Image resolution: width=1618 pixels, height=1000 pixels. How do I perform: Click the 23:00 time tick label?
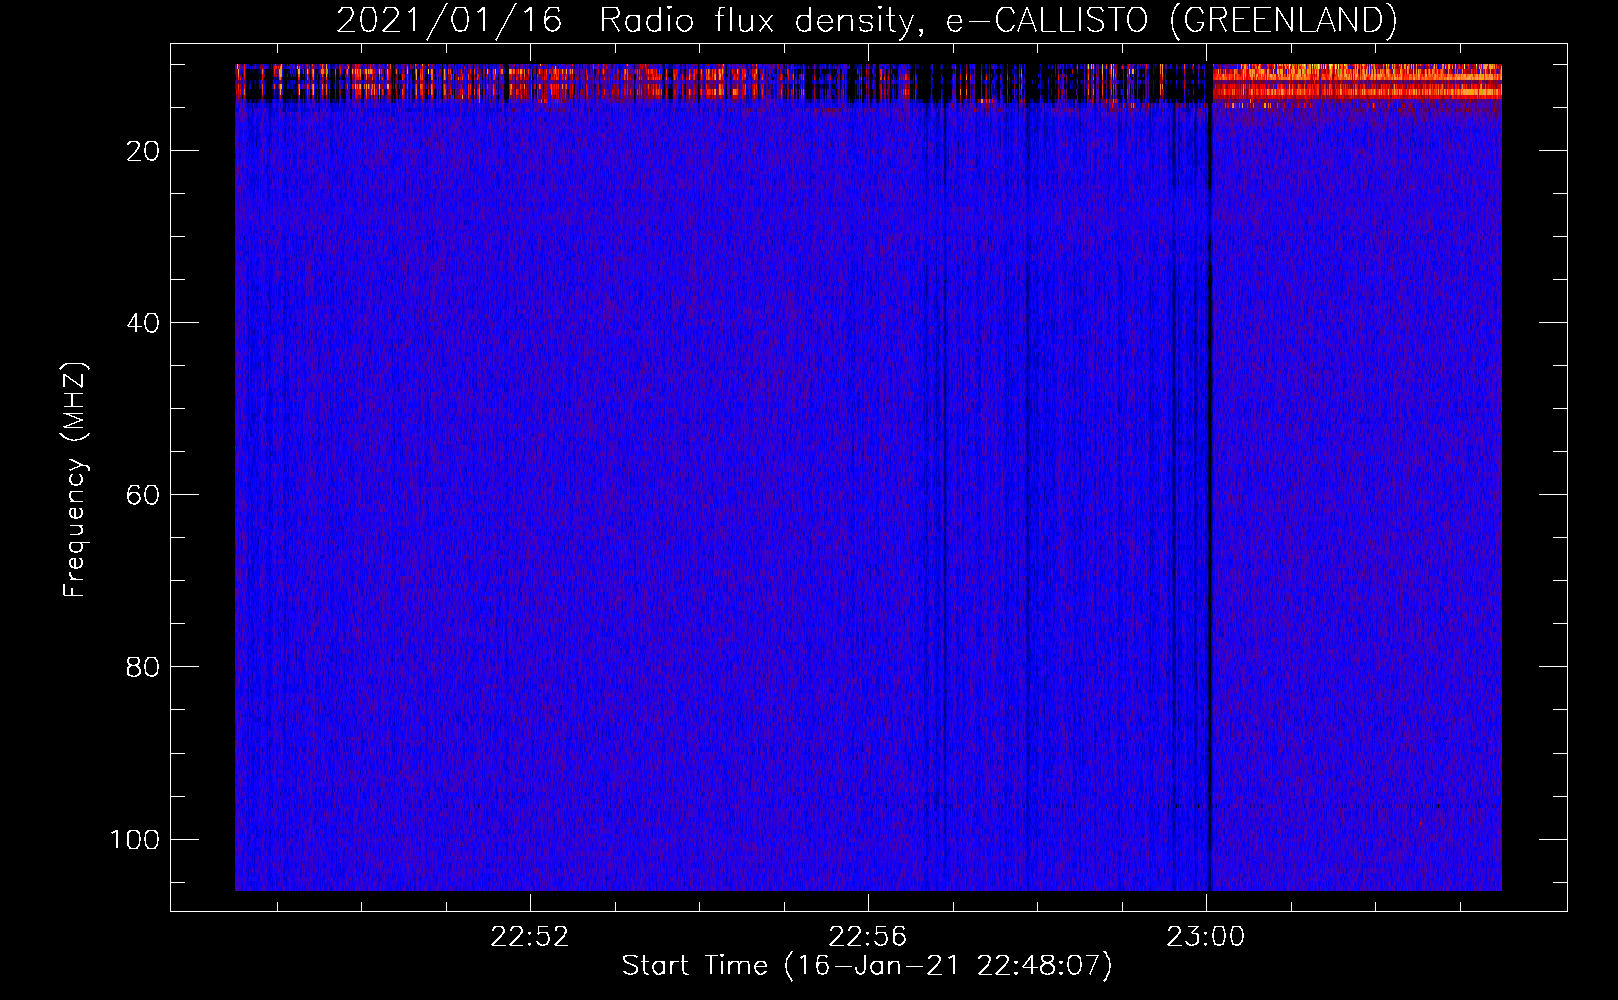1206,937
